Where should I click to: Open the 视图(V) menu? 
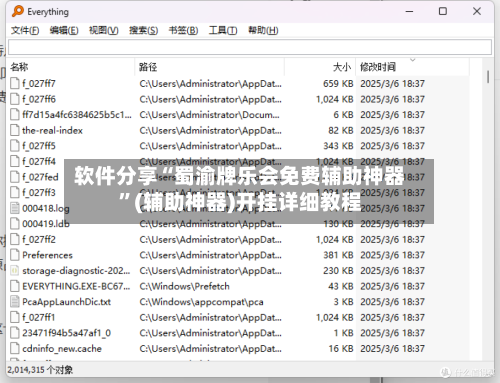click(103, 30)
